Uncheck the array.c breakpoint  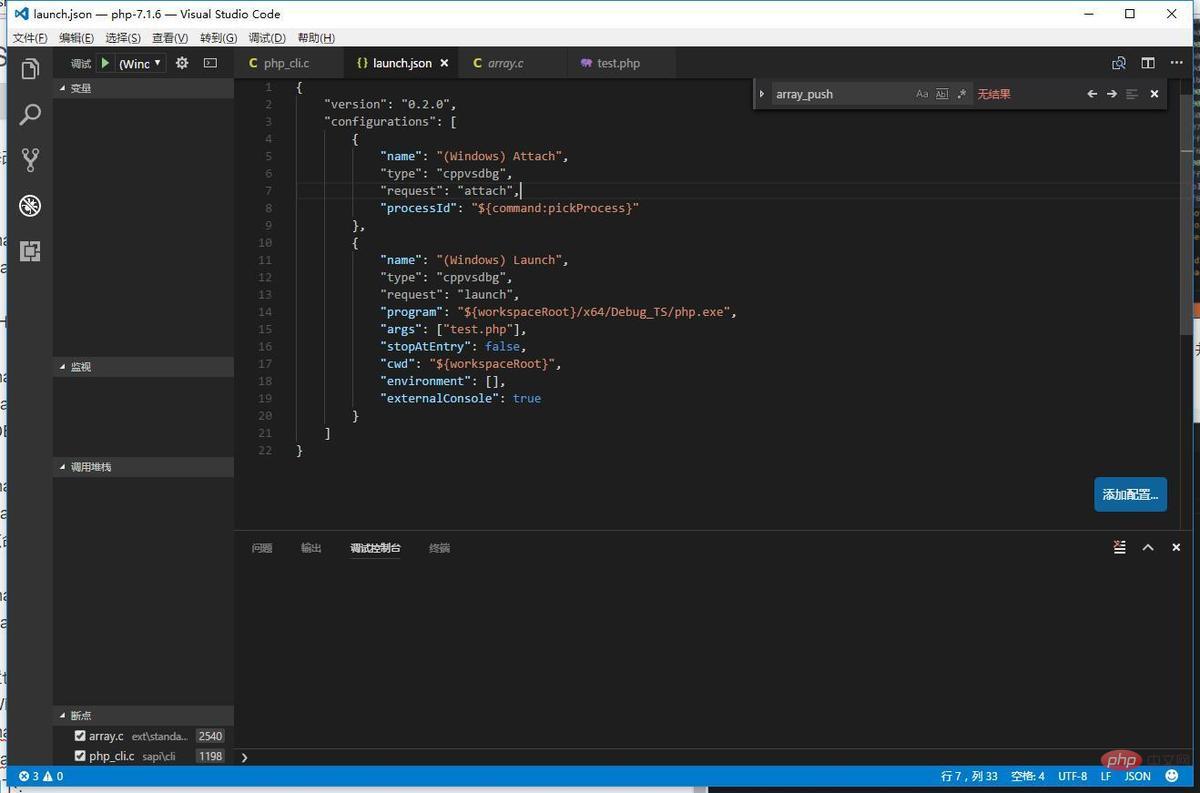tap(80, 736)
